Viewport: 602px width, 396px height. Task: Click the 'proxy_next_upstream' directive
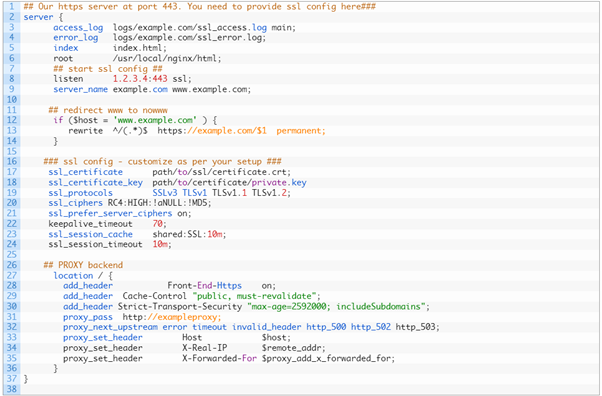click(x=110, y=327)
